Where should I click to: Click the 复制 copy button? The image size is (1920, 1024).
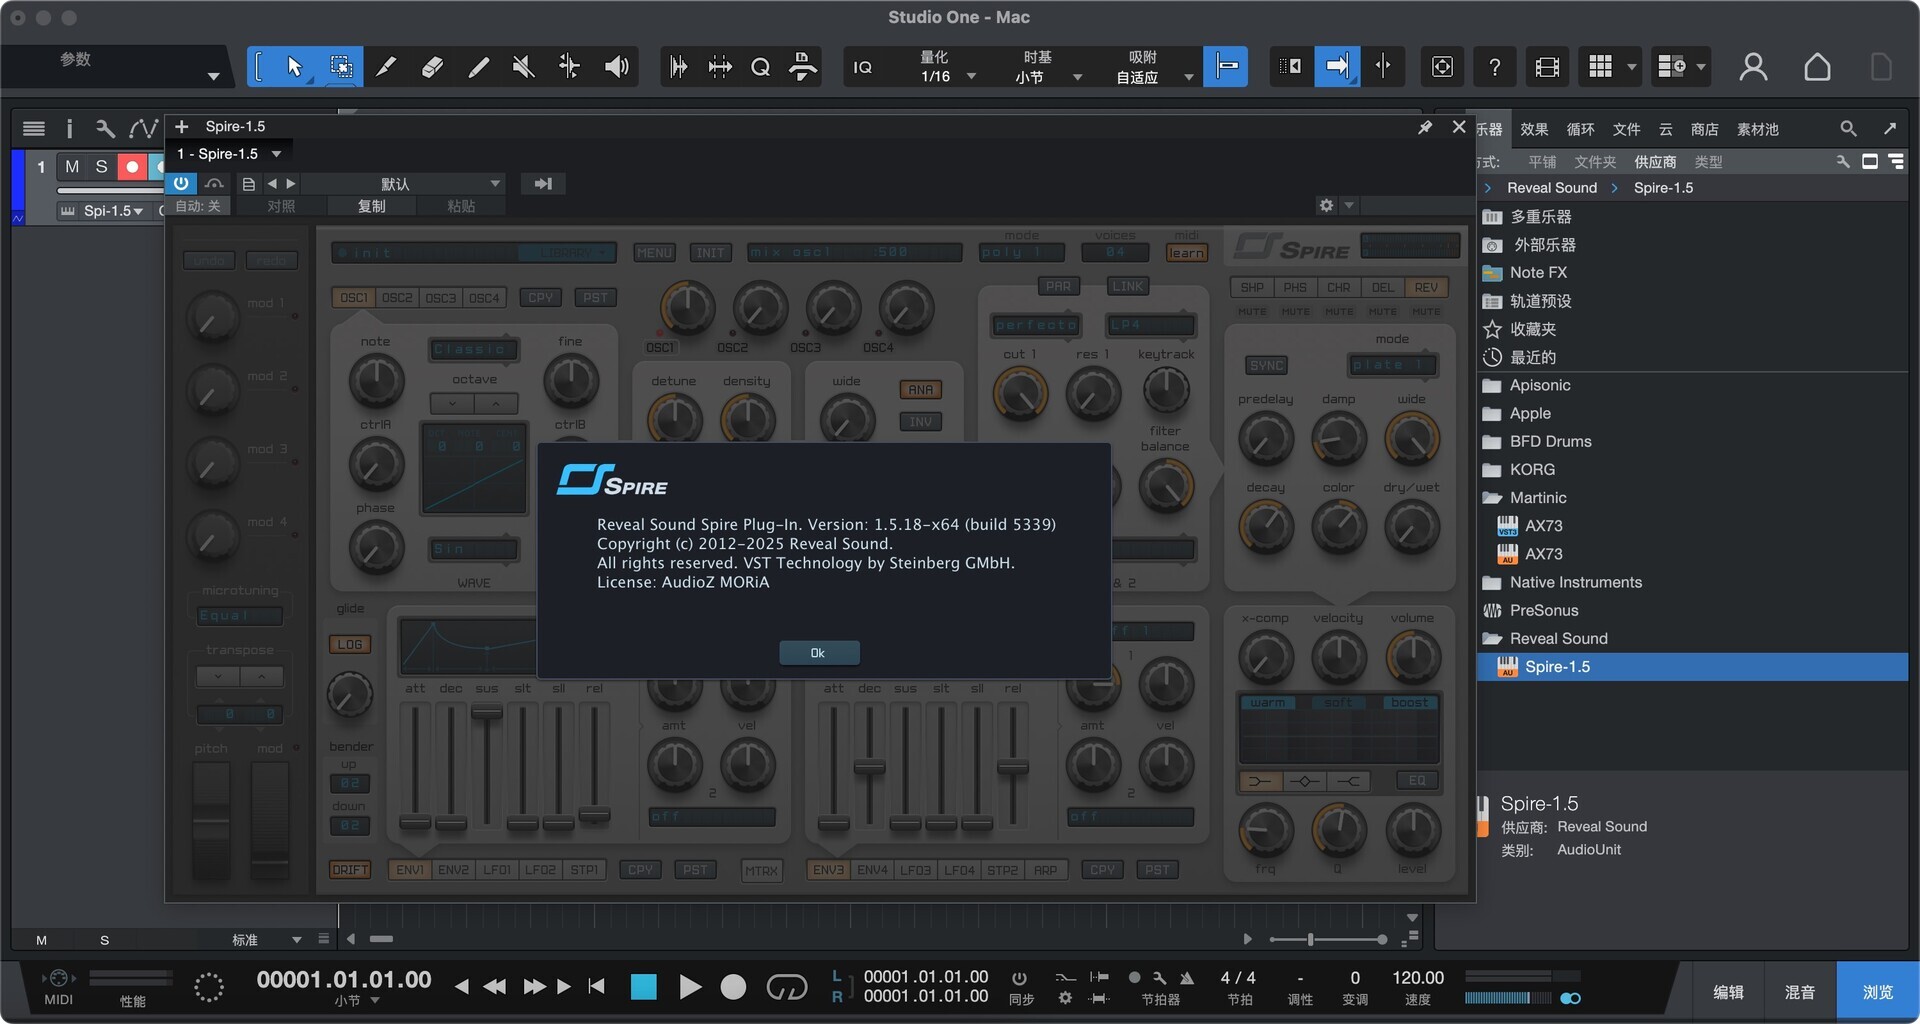(371, 206)
